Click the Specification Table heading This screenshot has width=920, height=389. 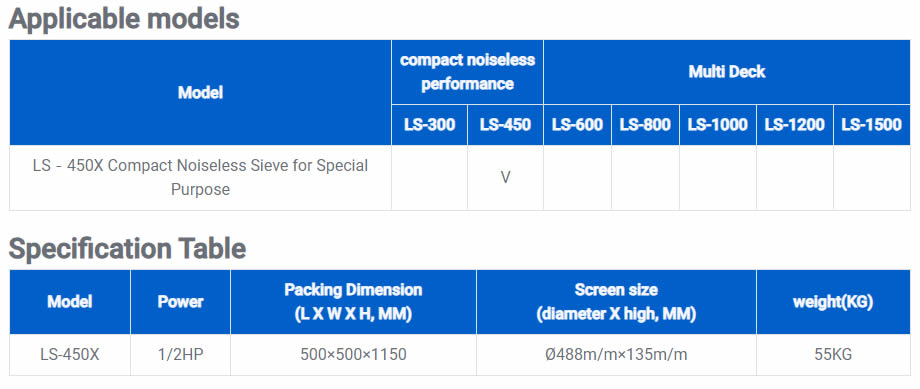[127, 249]
